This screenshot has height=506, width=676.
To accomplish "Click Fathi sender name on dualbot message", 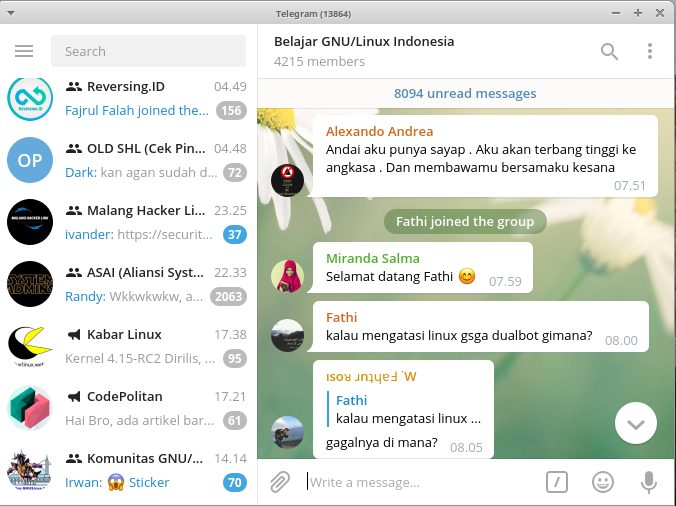I will [341, 318].
